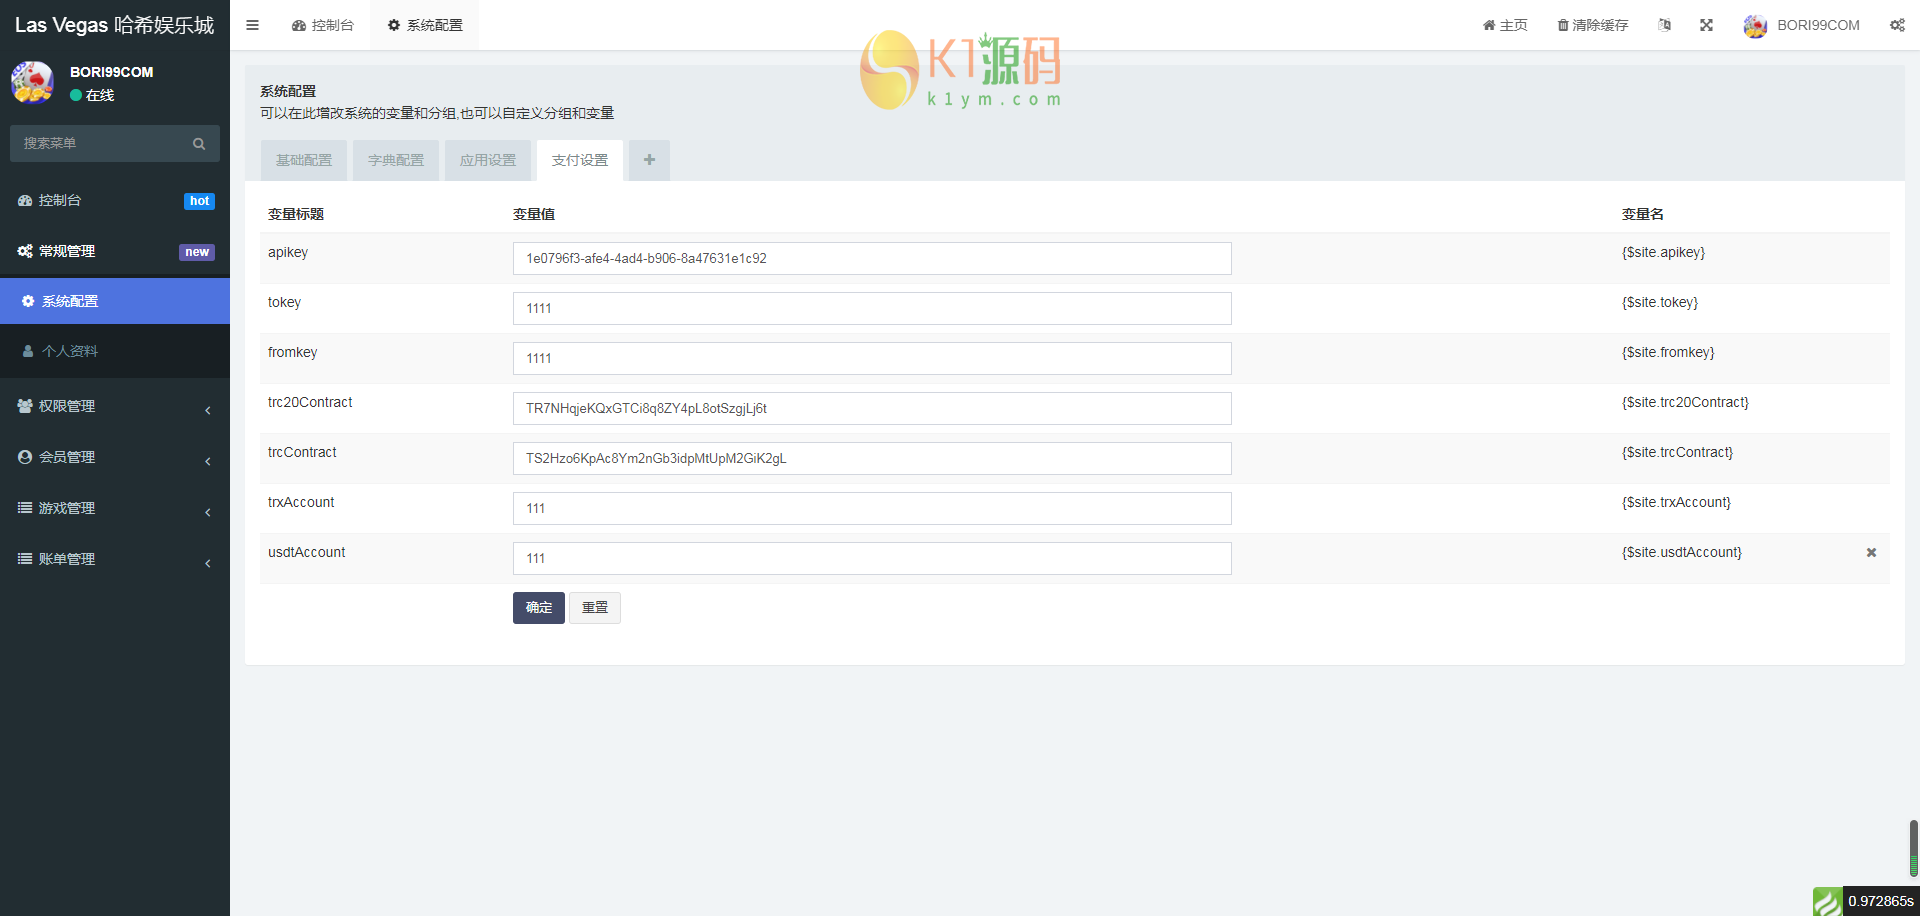Switch to the 基础配置 tab
Screen dimensions: 1920x916
point(303,160)
